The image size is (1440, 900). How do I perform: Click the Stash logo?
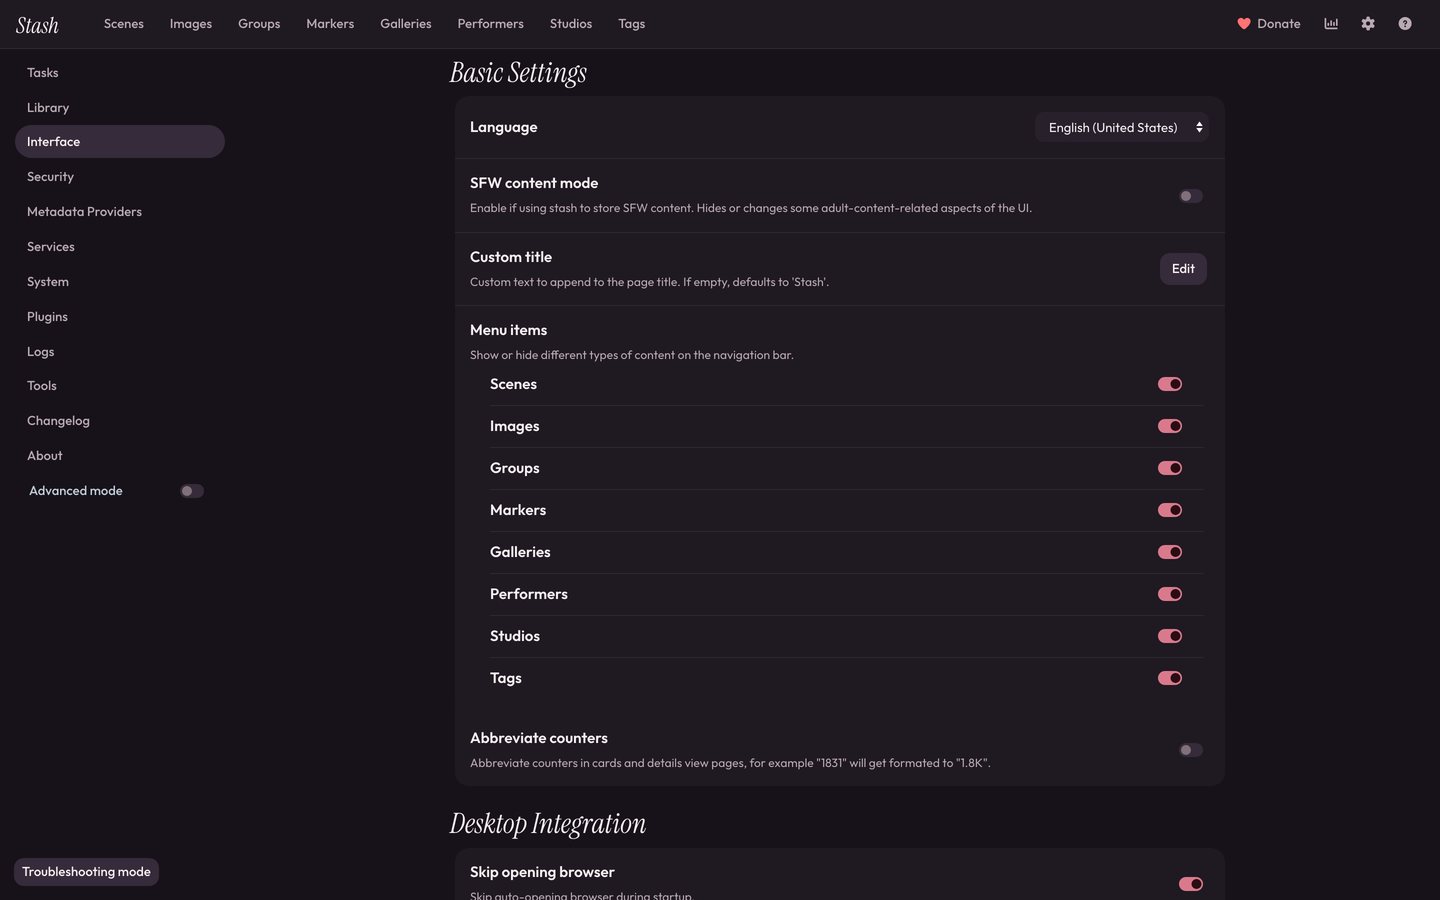click(x=37, y=25)
